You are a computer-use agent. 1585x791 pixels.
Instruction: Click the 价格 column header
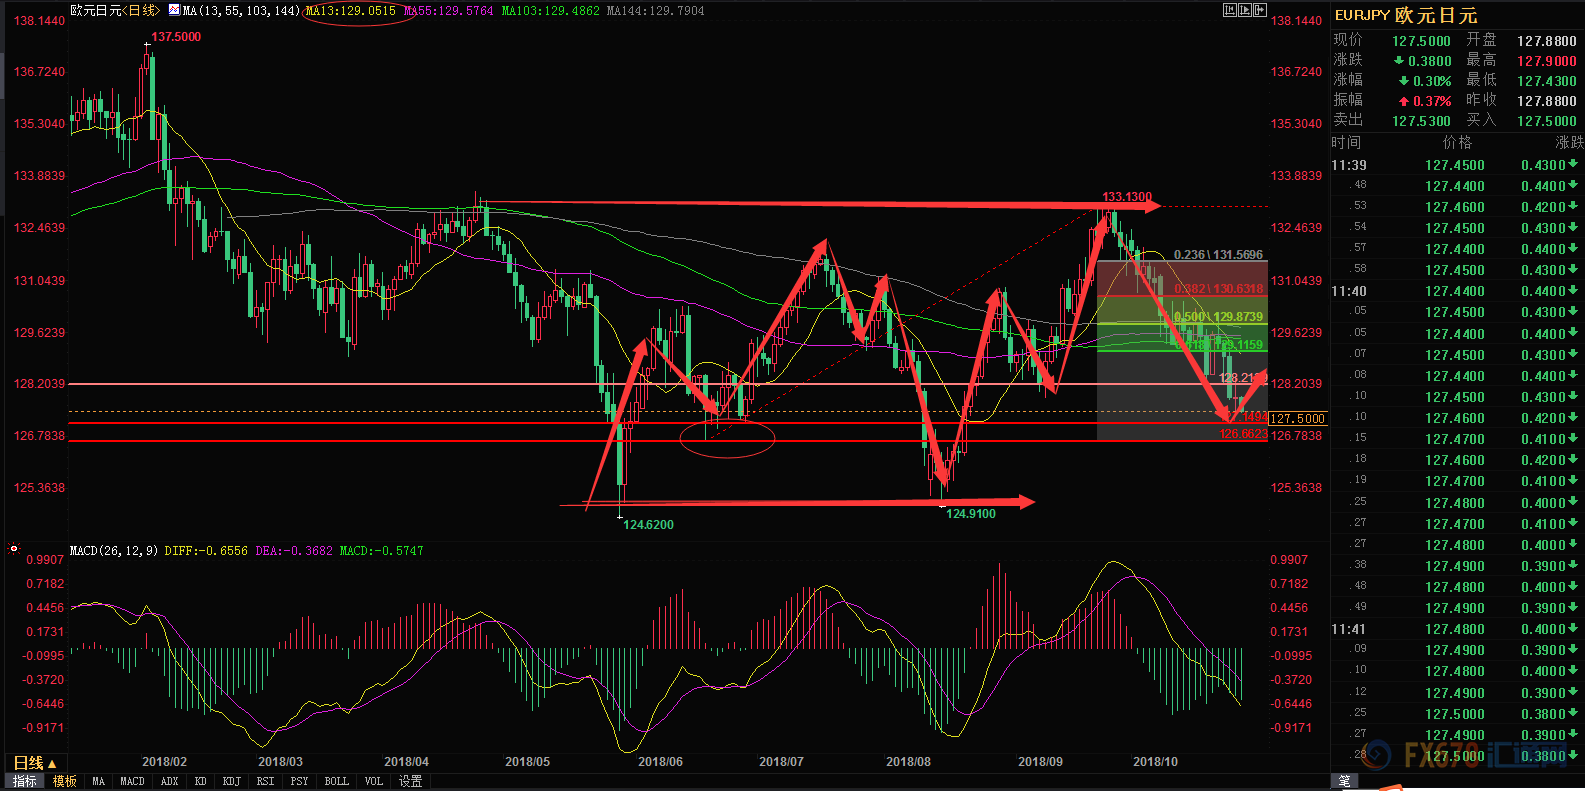click(x=1458, y=143)
